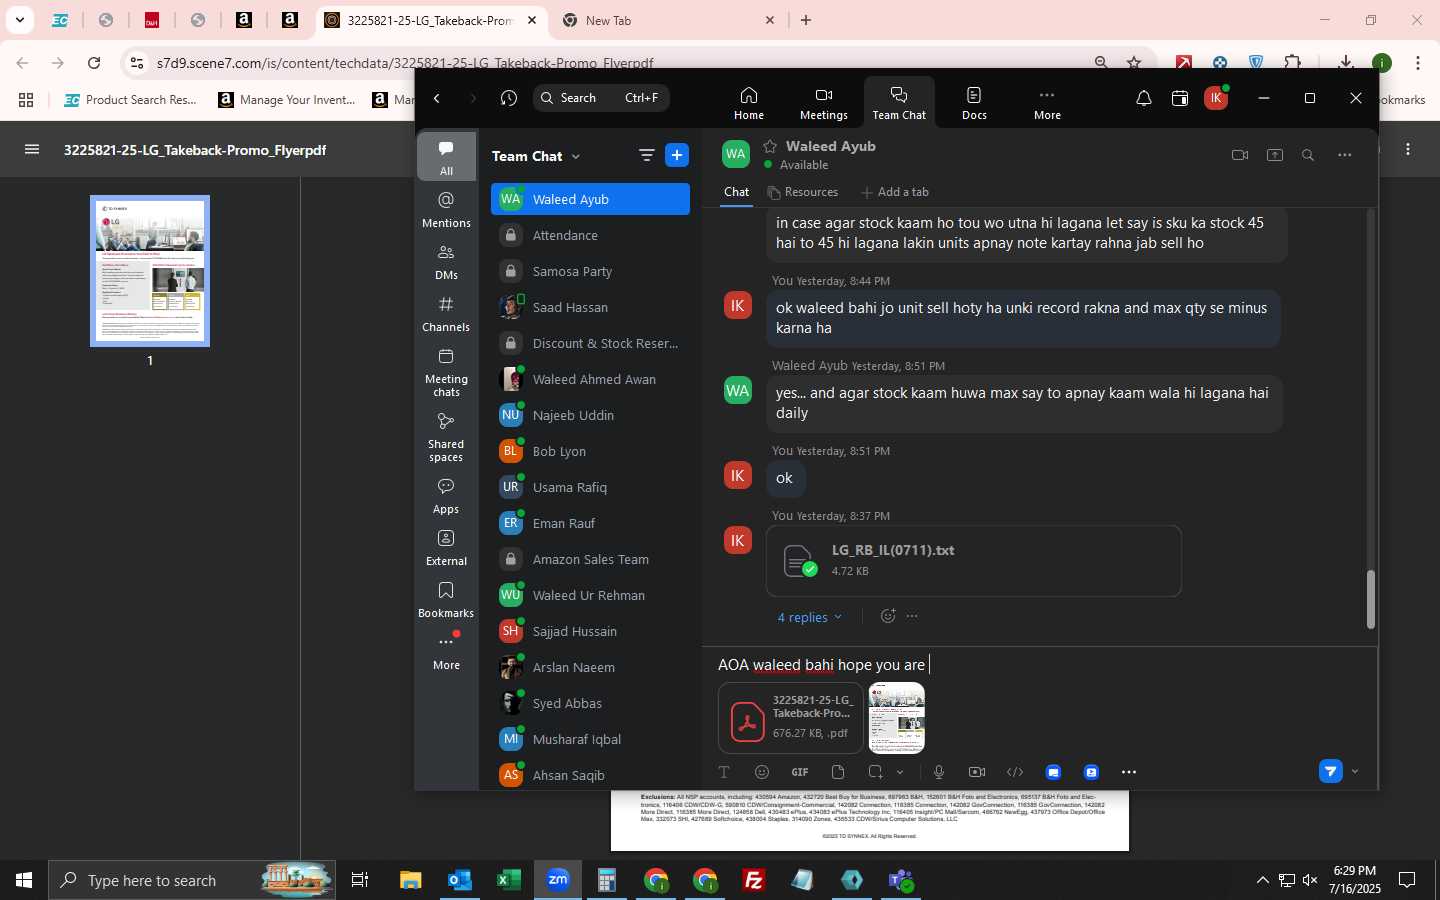This screenshot has height=900, width=1440.
Task: Click the attached flyer image preview in the composer
Action: click(x=897, y=718)
